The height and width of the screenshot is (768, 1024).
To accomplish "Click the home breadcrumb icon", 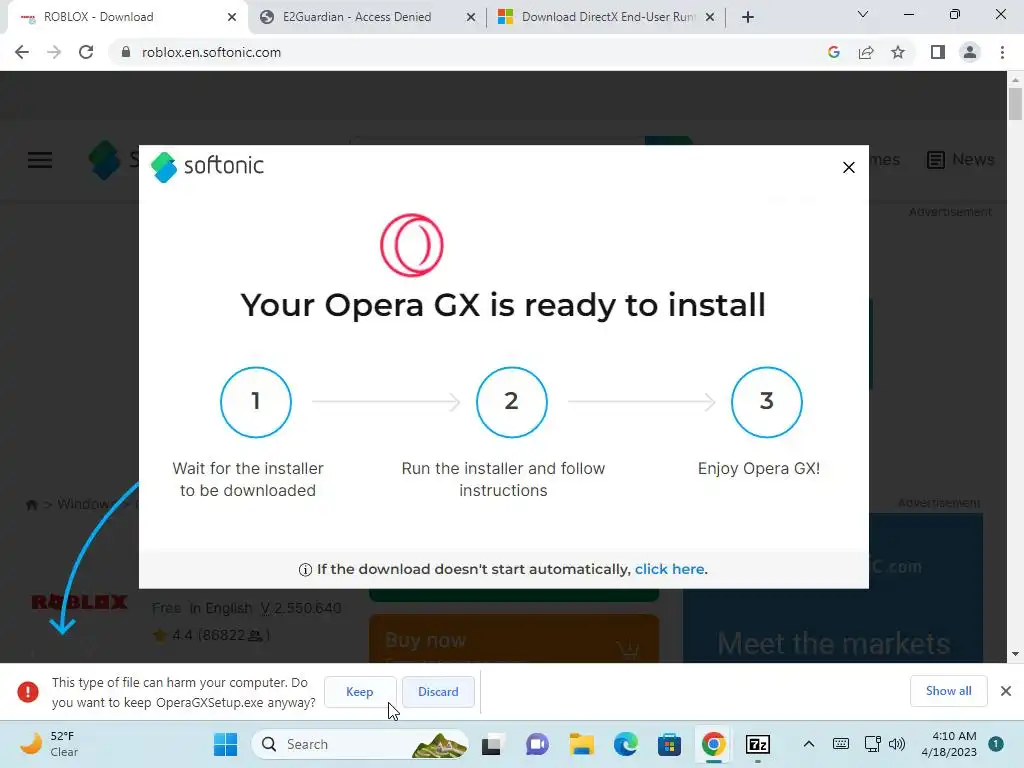I will point(31,505).
